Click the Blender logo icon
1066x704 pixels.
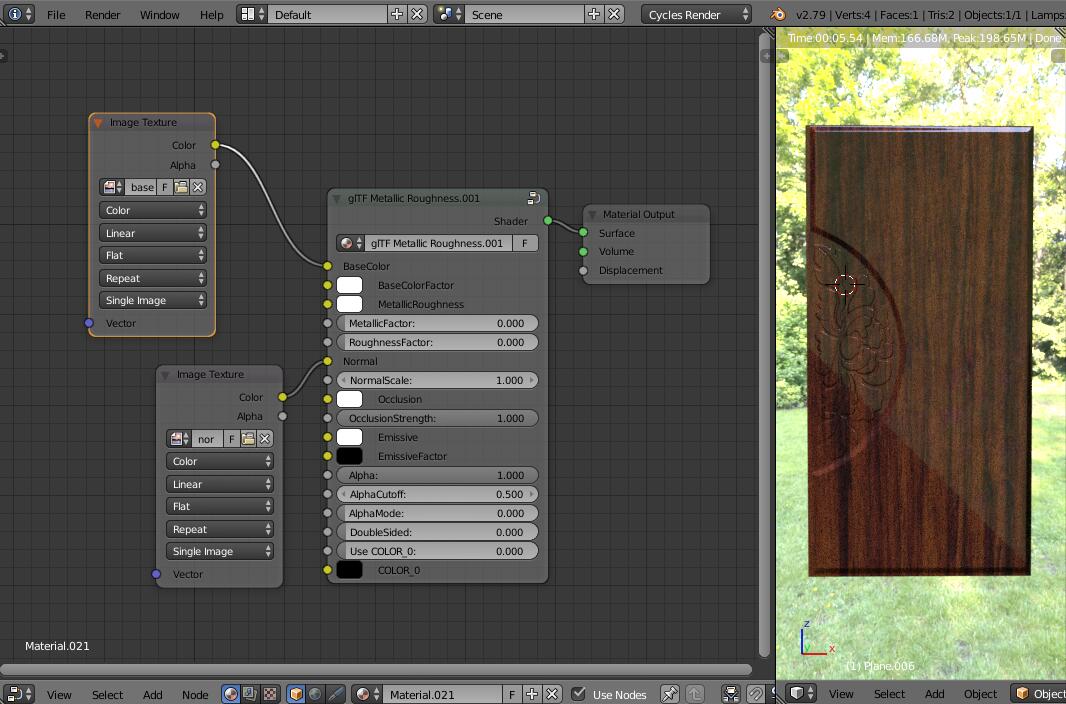pyautogui.click(x=778, y=14)
